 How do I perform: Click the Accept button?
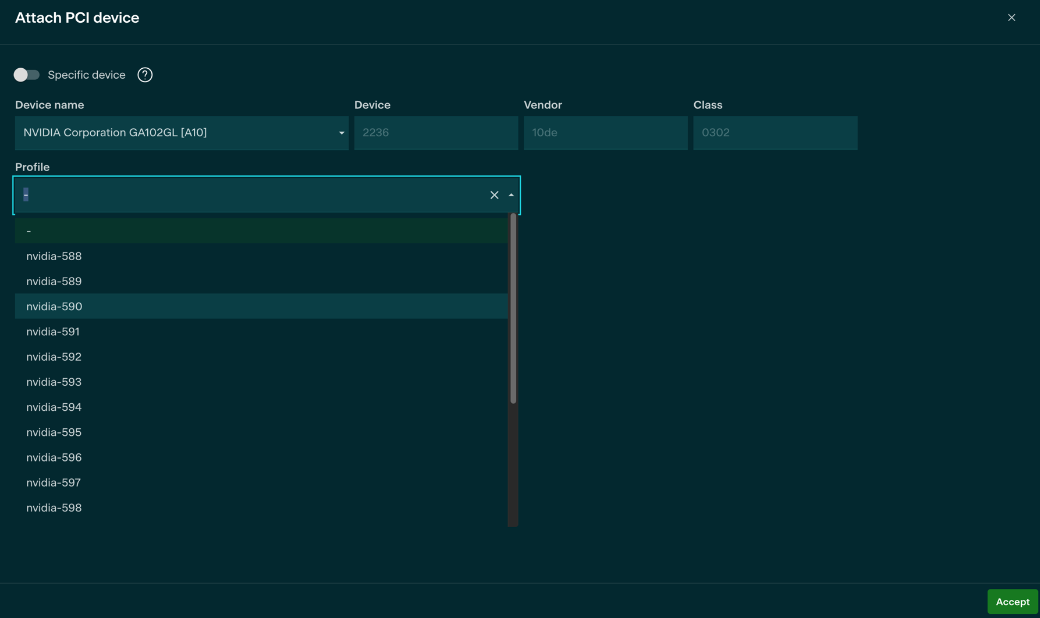click(x=1012, y=602)
